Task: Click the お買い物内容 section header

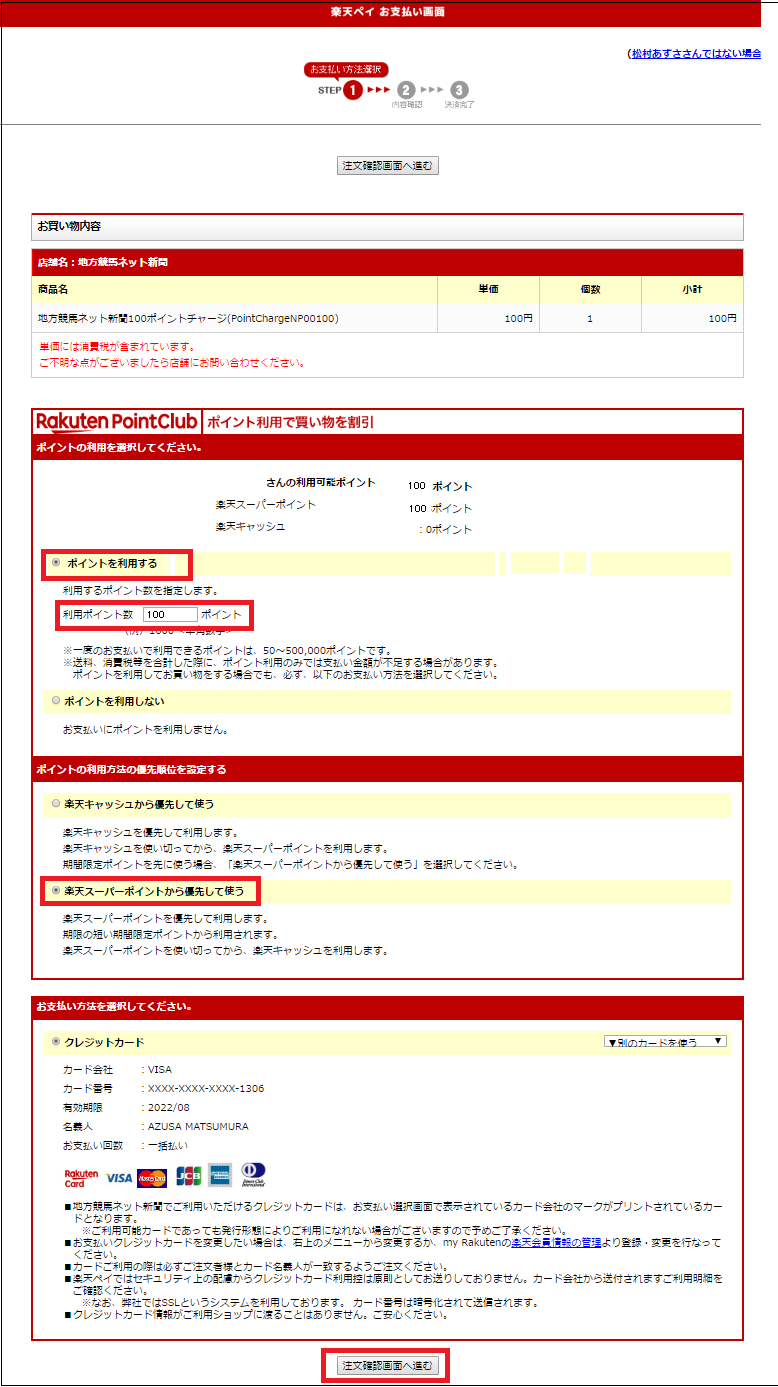Action: (388, 227)
